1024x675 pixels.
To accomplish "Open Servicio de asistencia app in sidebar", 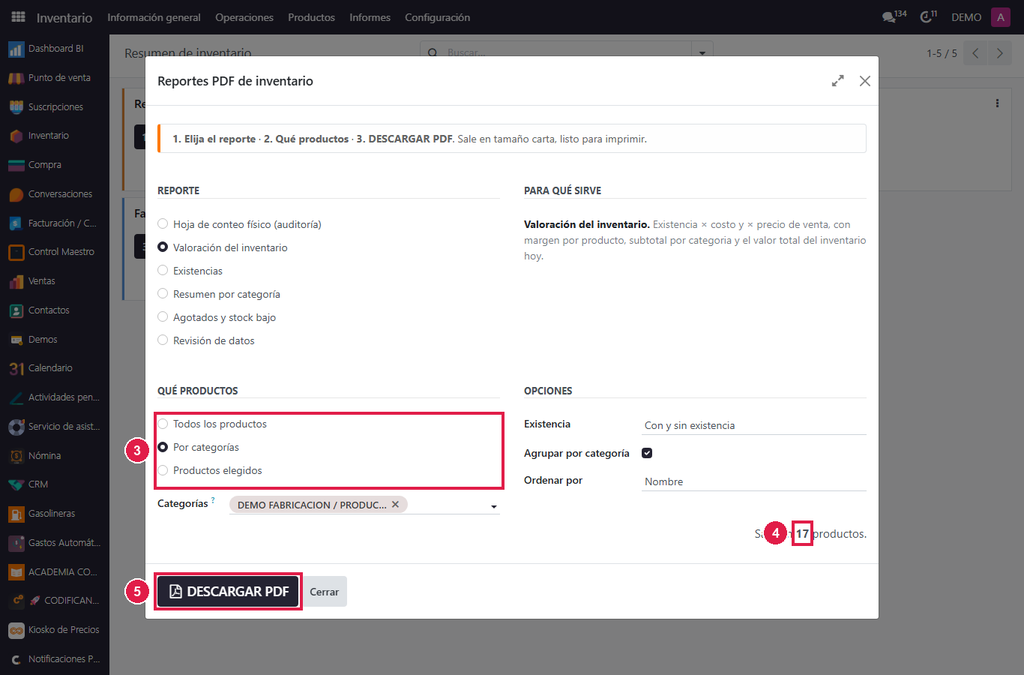I will (x=55, y=426).
